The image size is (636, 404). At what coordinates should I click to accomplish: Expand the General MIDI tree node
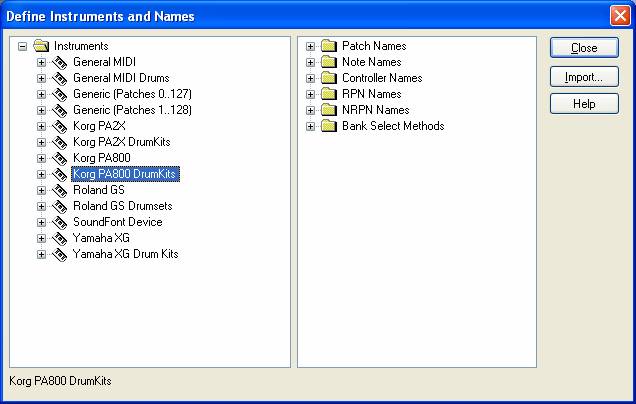click(x=41, y=62)
